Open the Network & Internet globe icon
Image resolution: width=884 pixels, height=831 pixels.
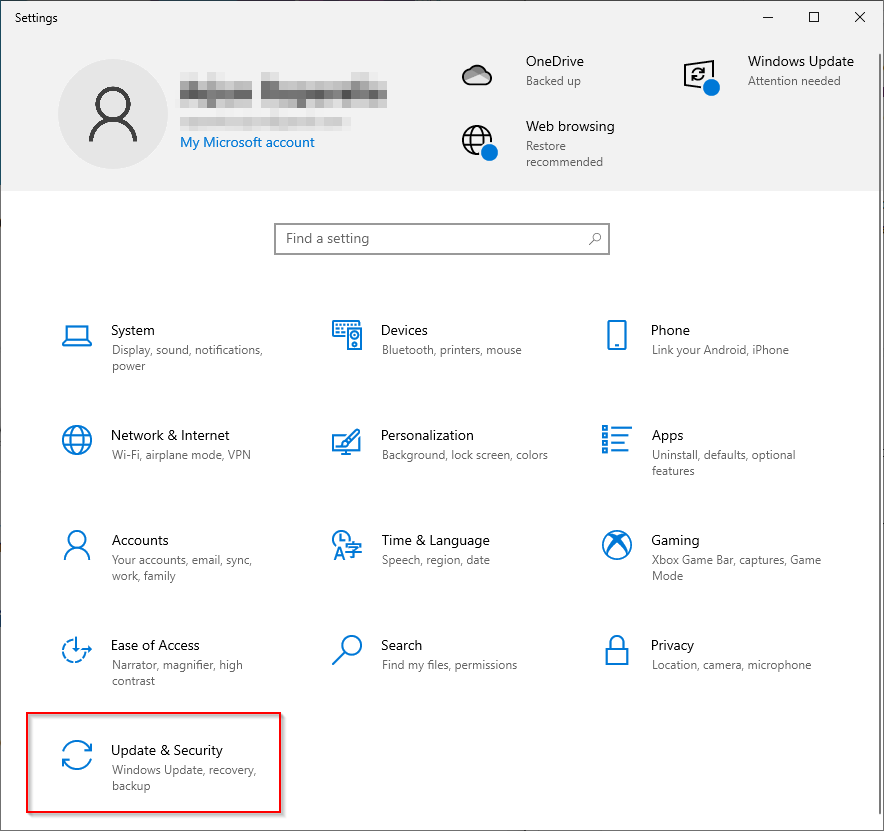click(x=77, y=440)
